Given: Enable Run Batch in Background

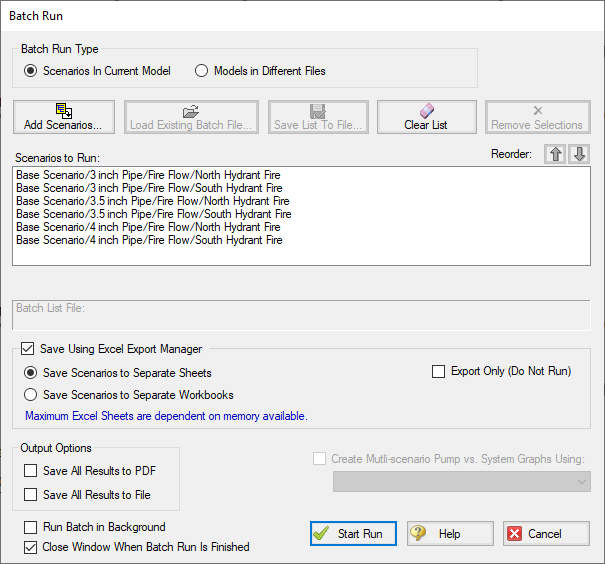Looking at the screenshot, I should (30, 527).
